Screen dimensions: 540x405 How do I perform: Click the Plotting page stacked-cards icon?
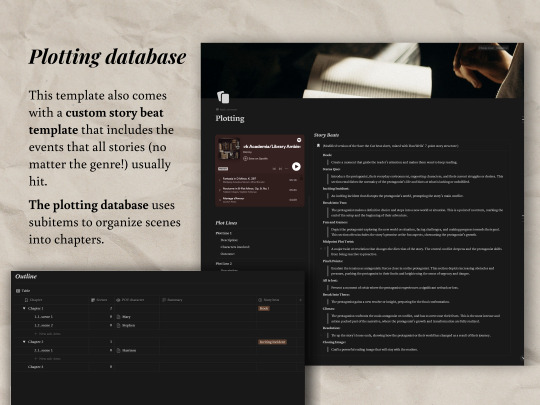coord(223,97)
